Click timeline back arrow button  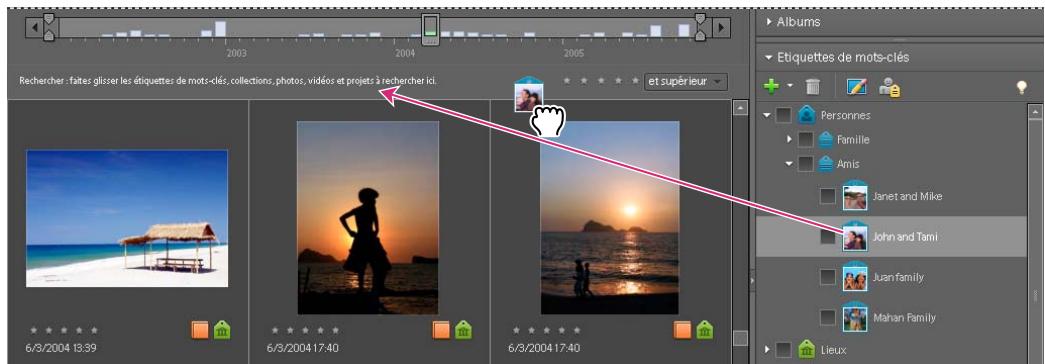point(33,27)
